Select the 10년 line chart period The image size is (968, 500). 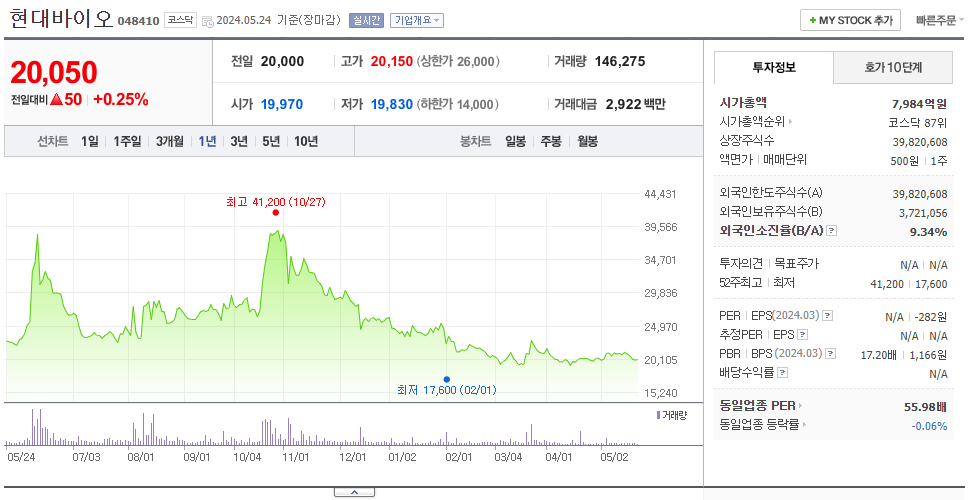tap(306, 141)
